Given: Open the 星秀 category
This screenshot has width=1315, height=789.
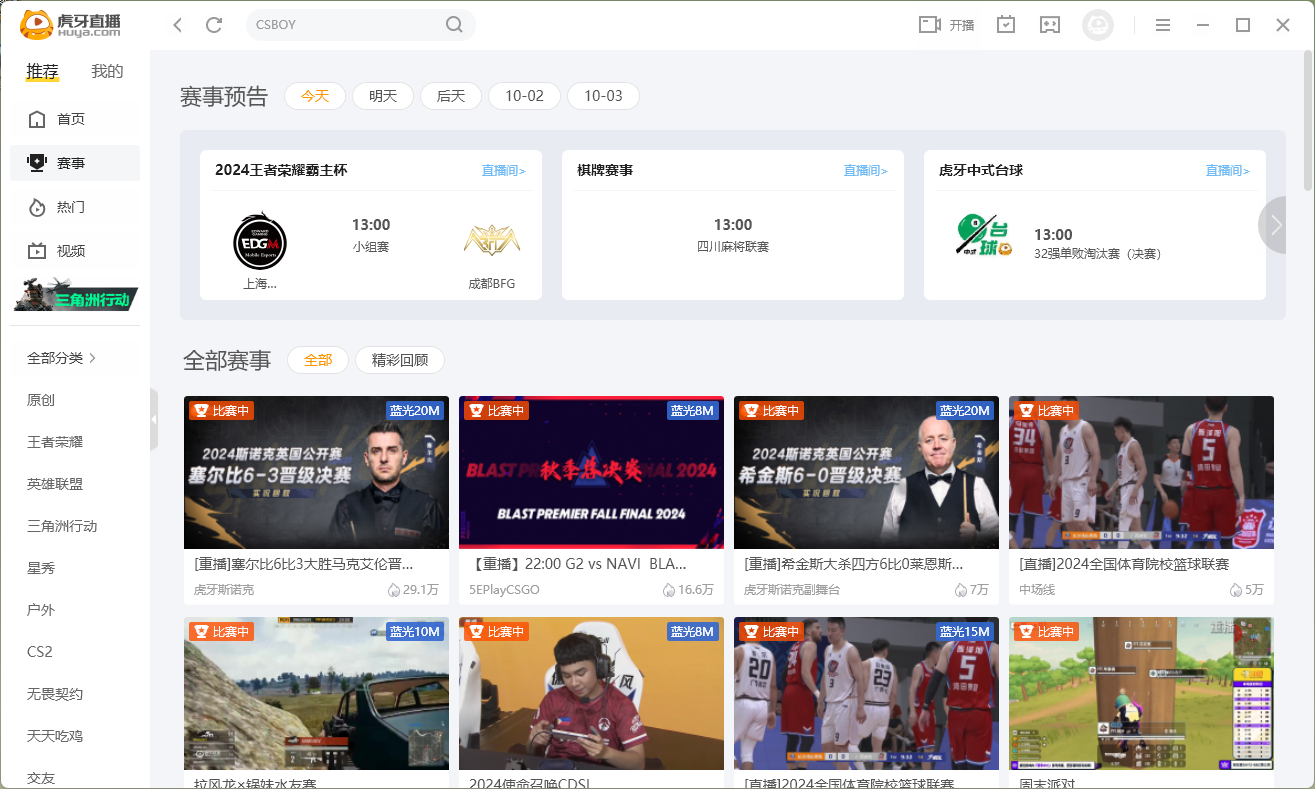Looking at the screenshot, I should tap(41, 568).
